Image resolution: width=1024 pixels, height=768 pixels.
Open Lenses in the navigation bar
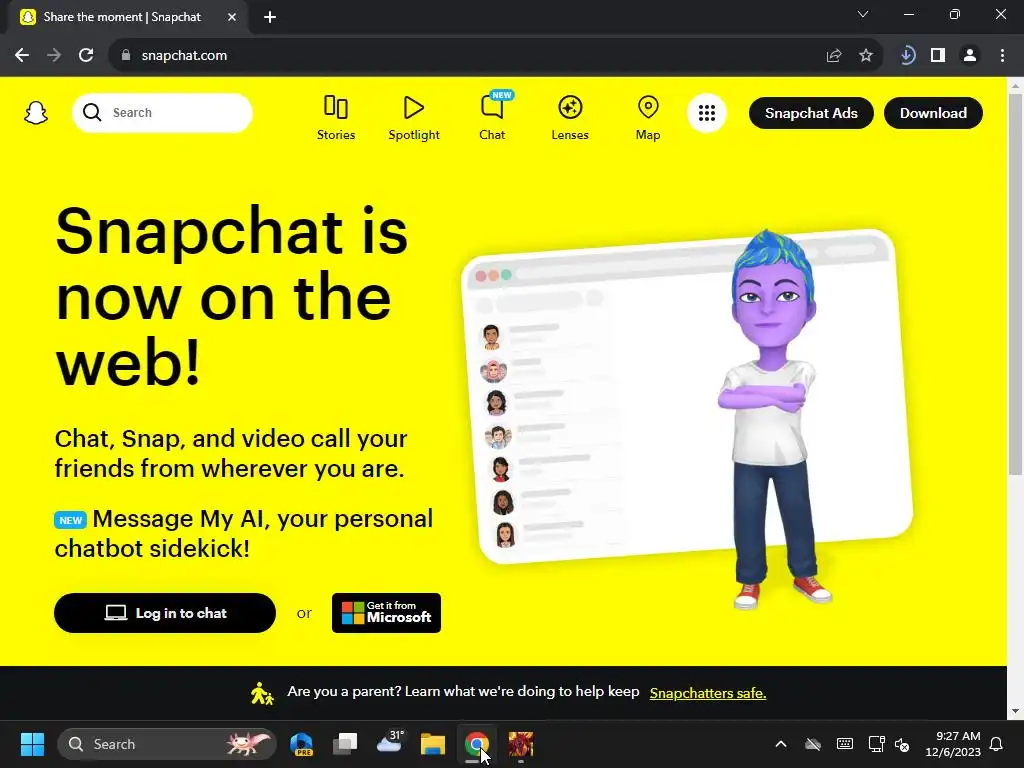(x=570, y=118)
